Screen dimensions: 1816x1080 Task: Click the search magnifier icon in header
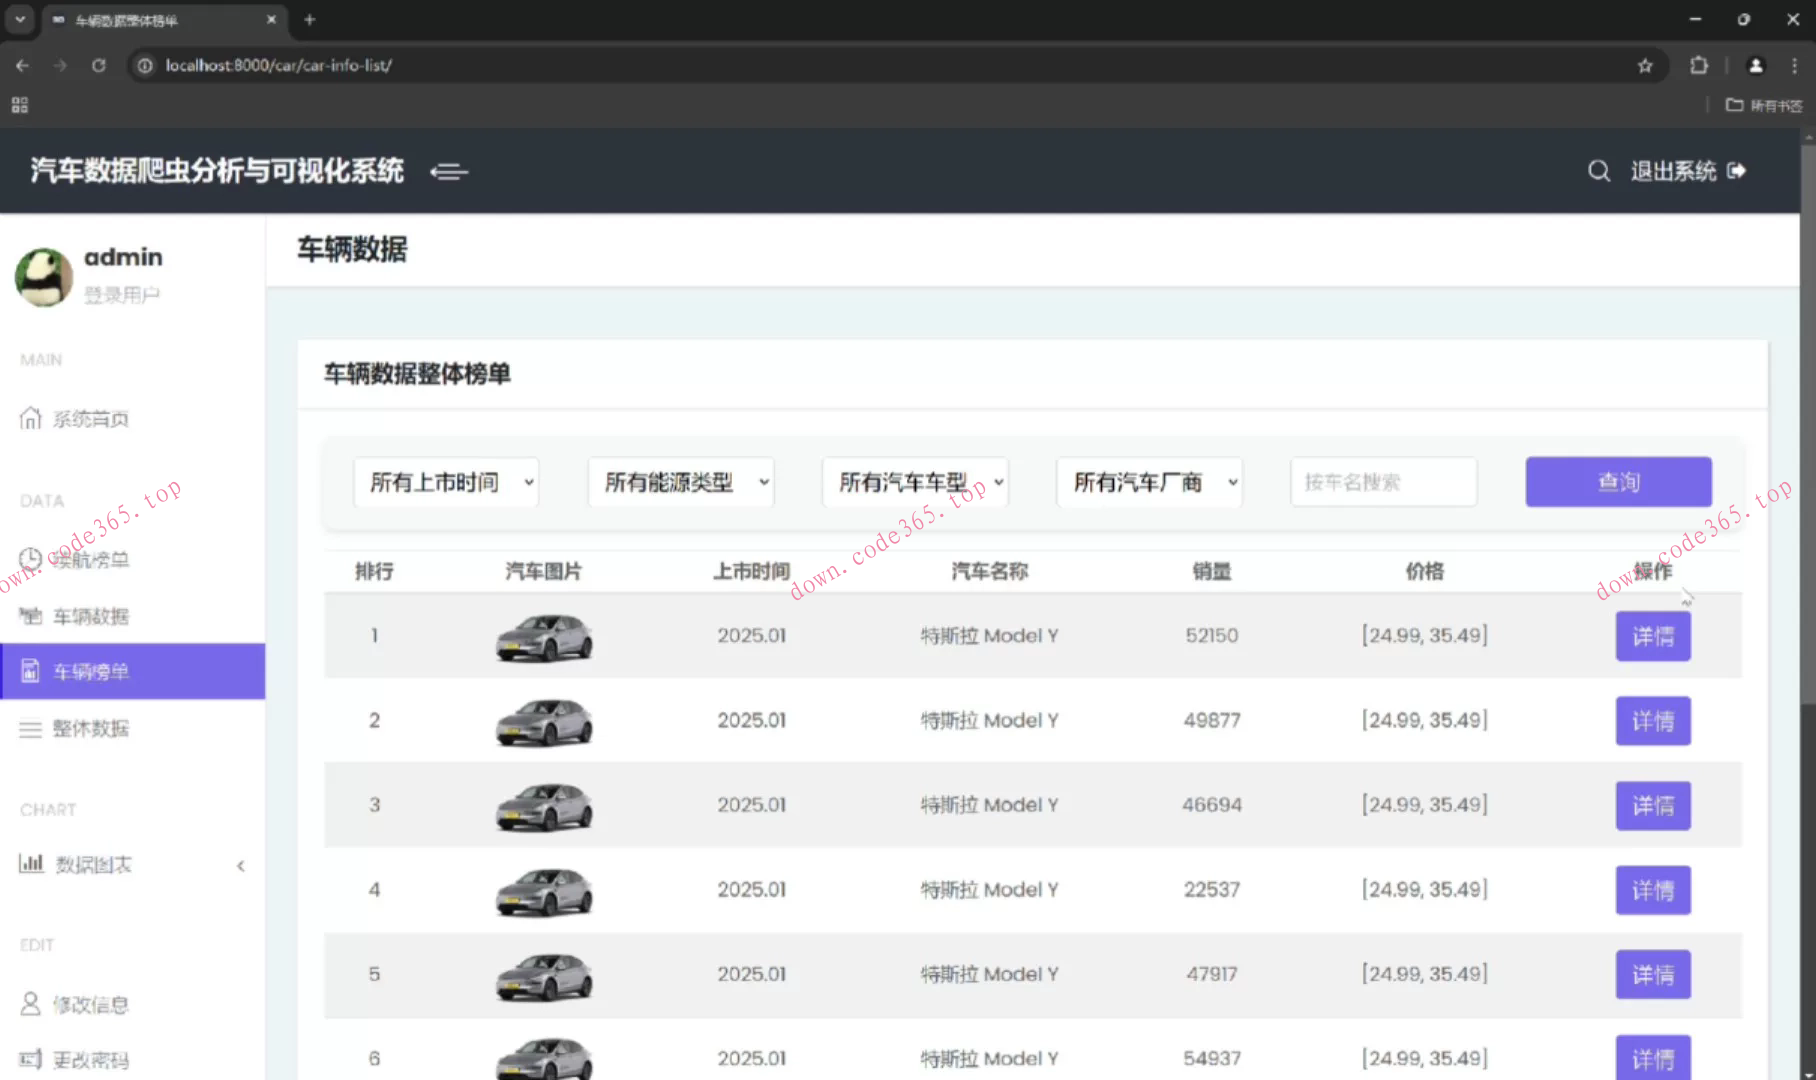[x=1599, y=171]
